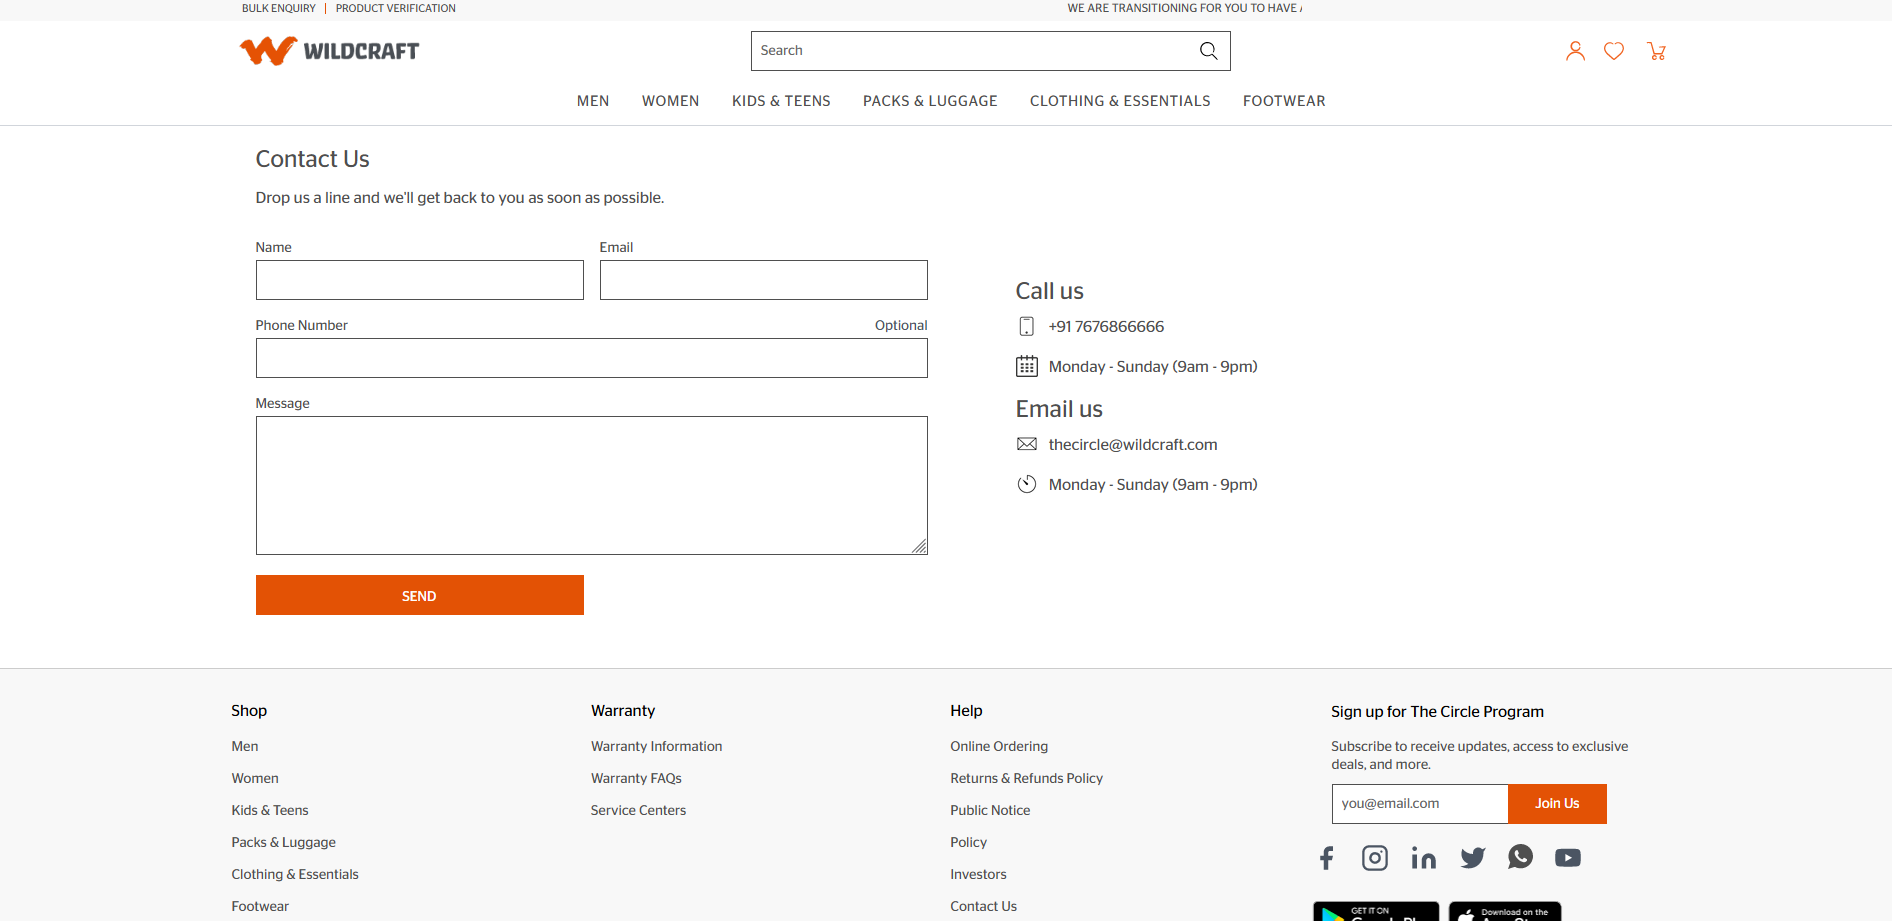Open the Facebook social icon
This screenshot has width=1892, height=921.
1327,858
